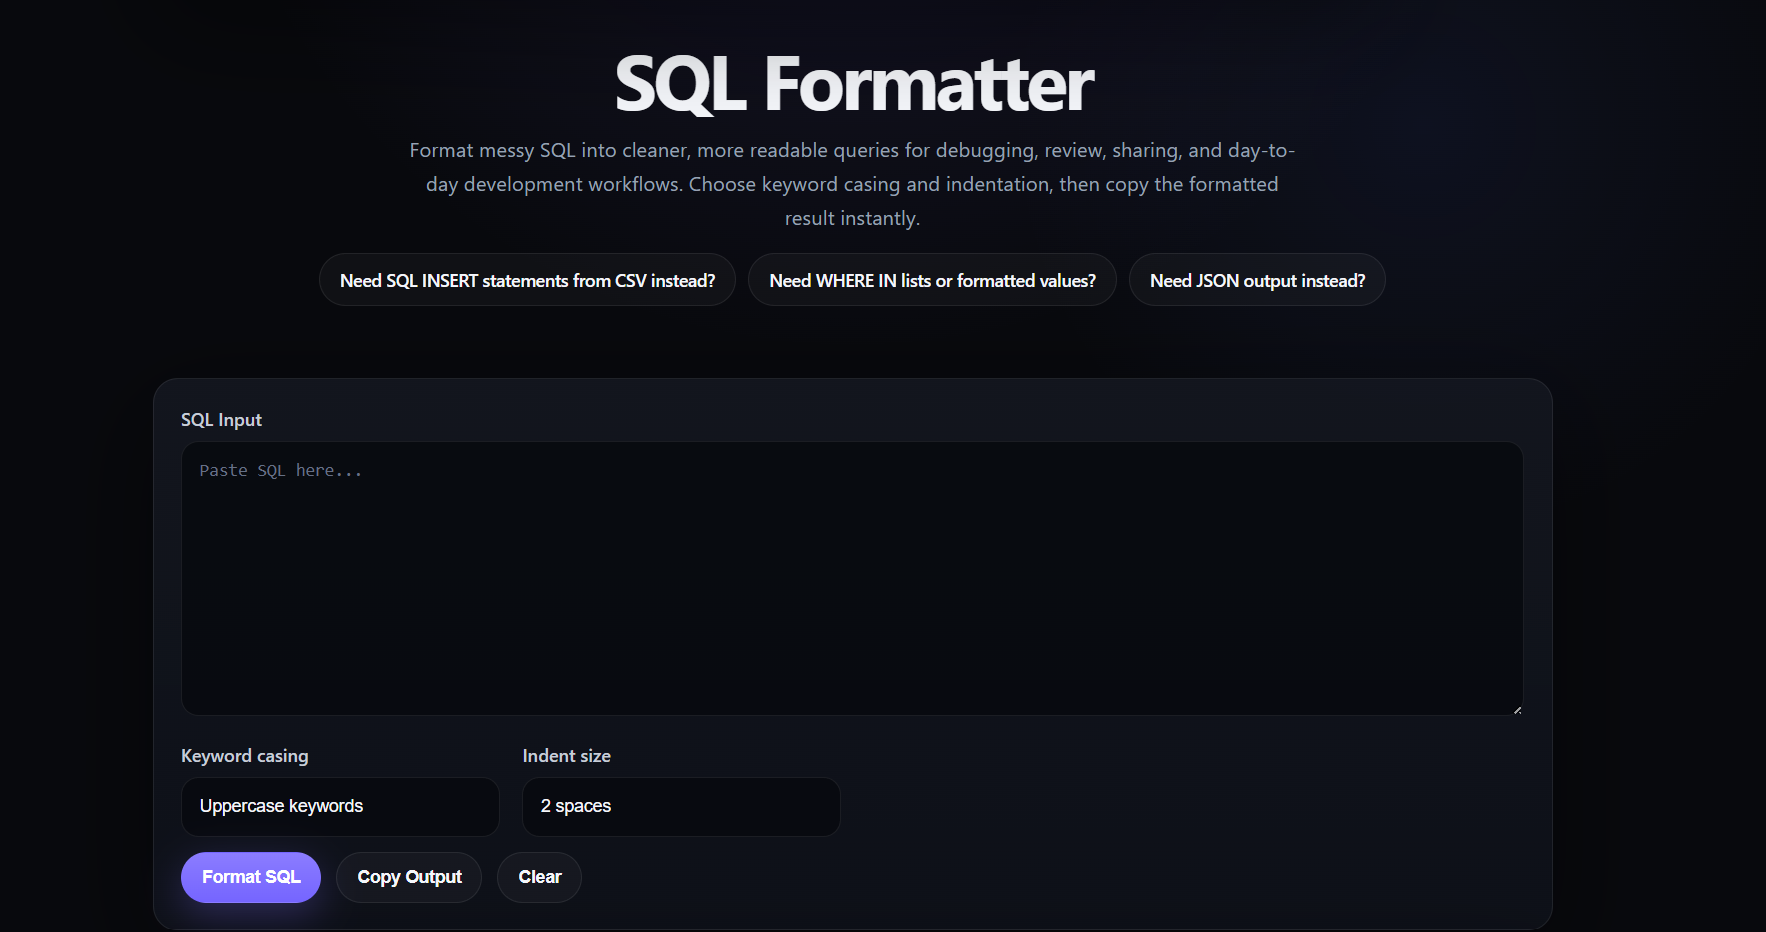
Task: Click the SQL Input label
Action: [221, 420]
